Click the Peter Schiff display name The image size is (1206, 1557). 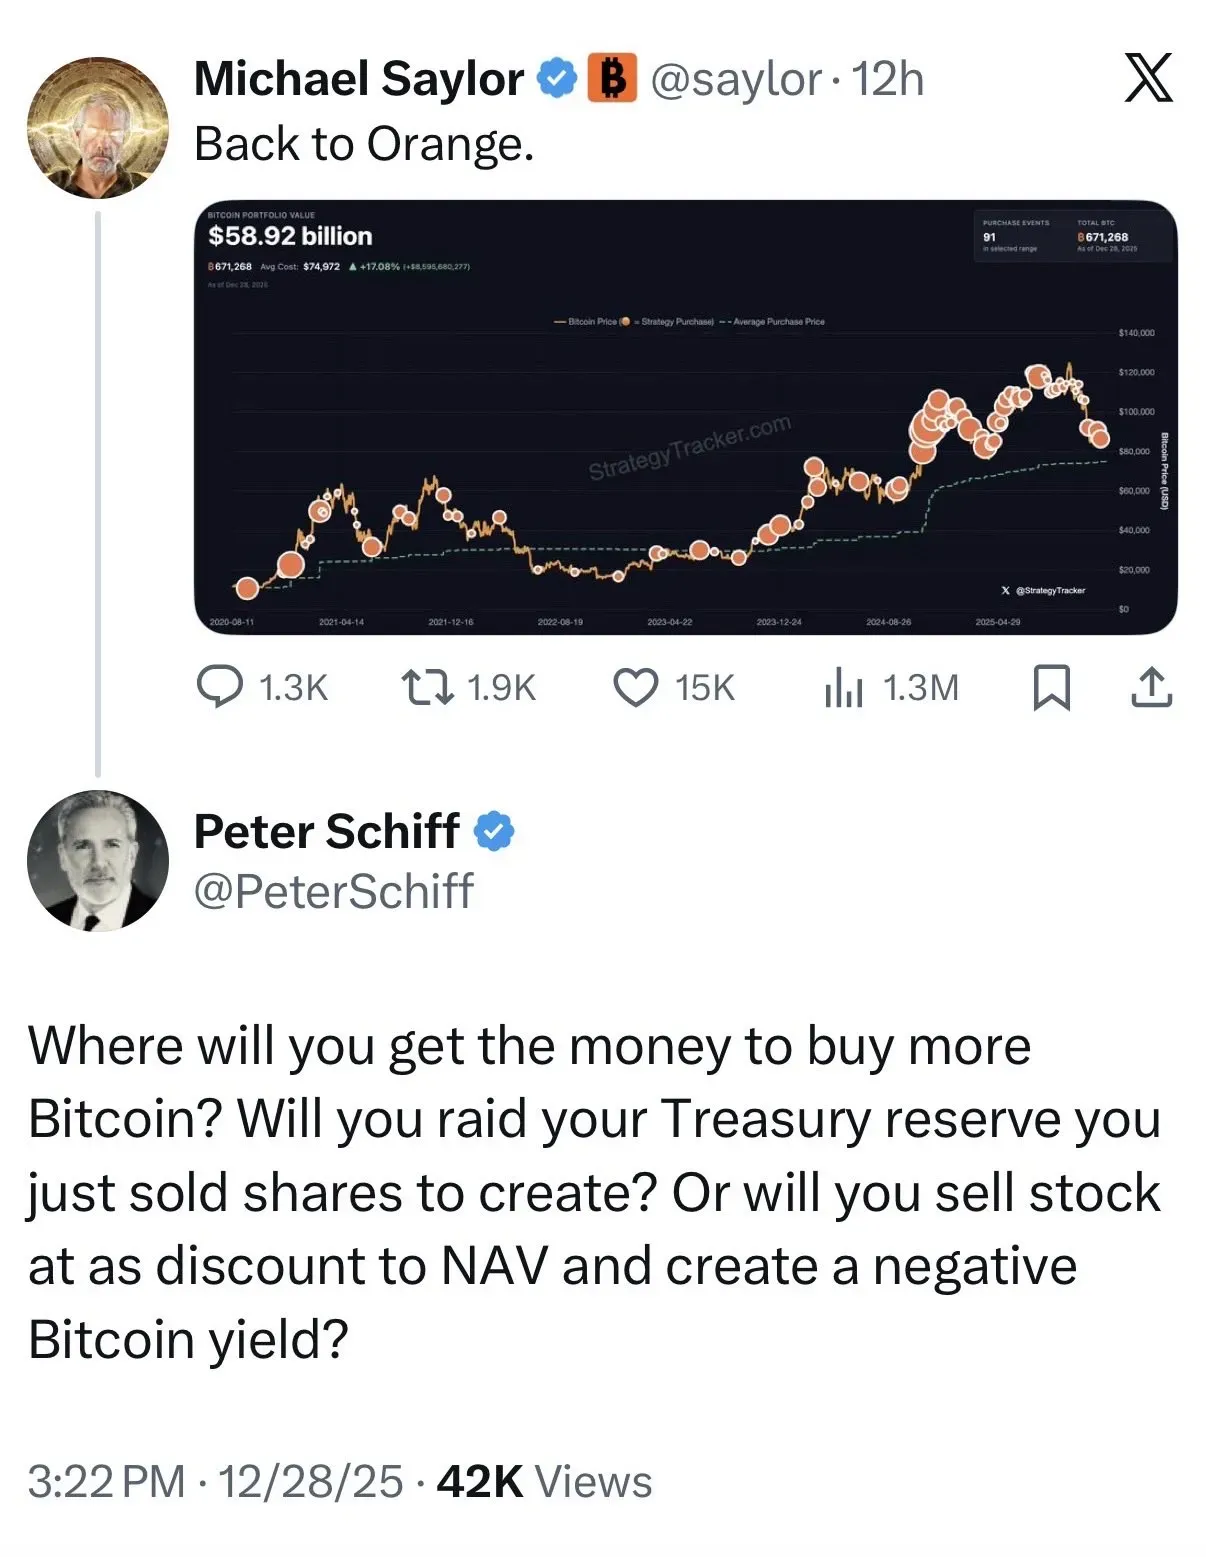(326, 831)
